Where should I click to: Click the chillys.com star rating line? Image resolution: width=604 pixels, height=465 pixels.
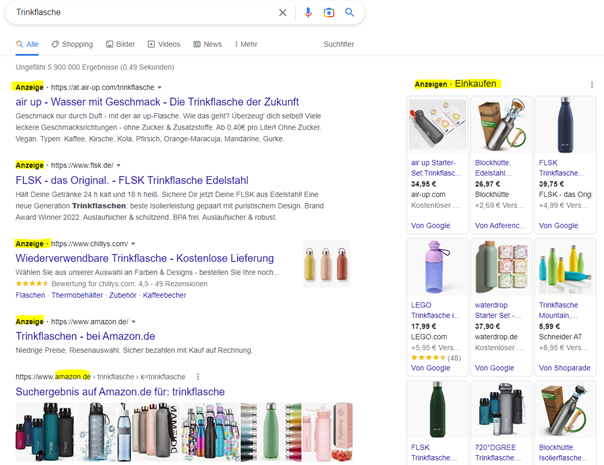tap(111, 284)
